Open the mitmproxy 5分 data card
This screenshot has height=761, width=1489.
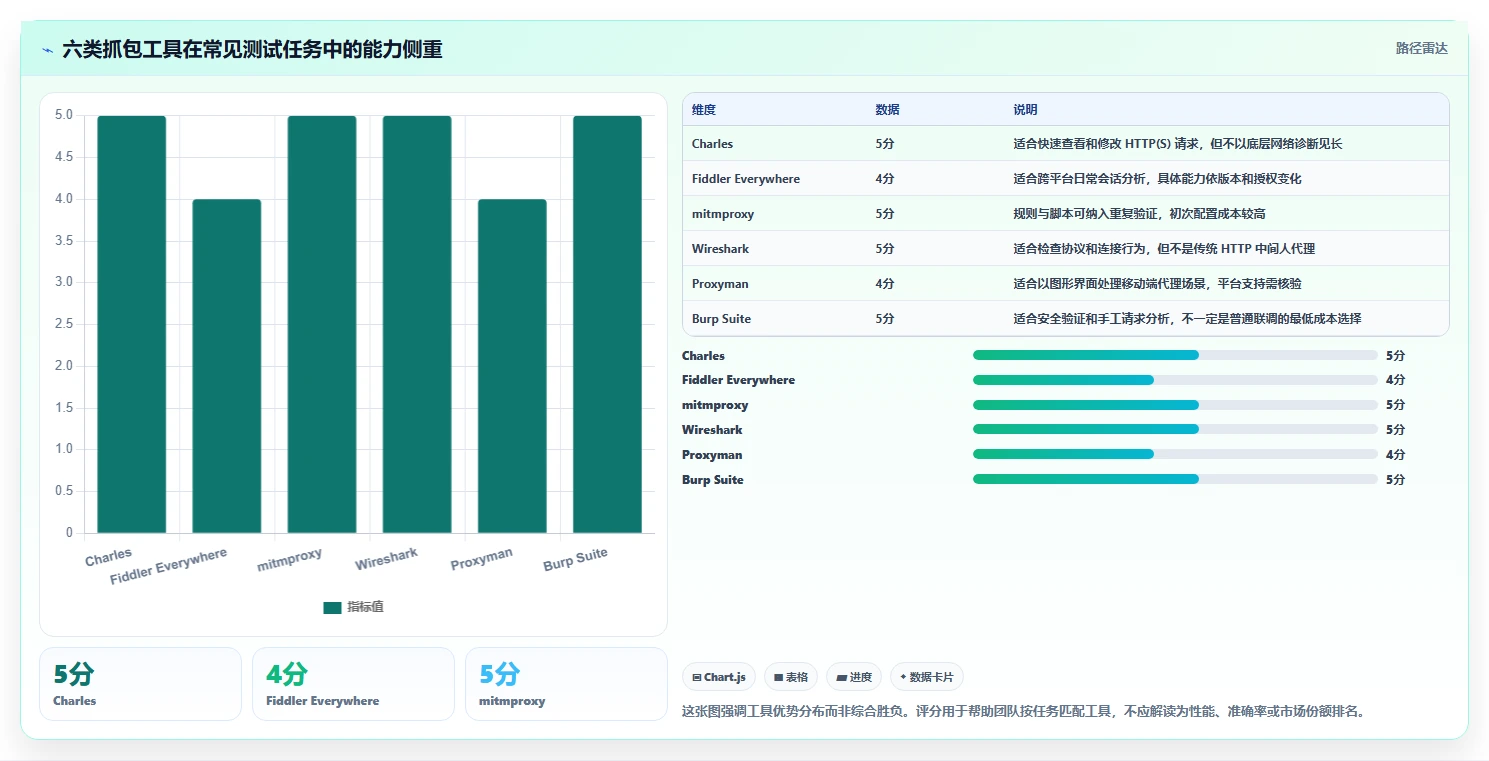(x=566, y=684)
